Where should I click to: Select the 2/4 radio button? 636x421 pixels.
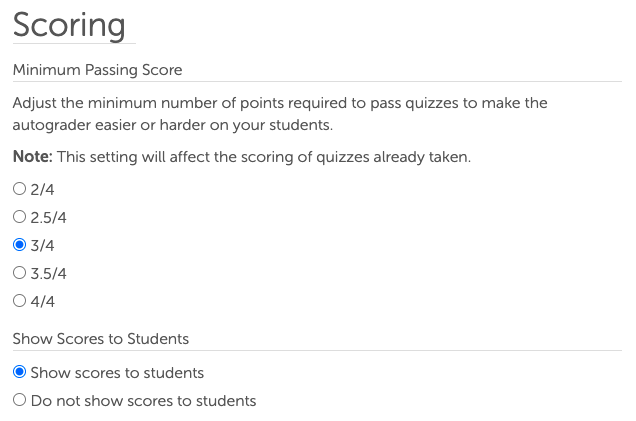click(x=19, y=189)
